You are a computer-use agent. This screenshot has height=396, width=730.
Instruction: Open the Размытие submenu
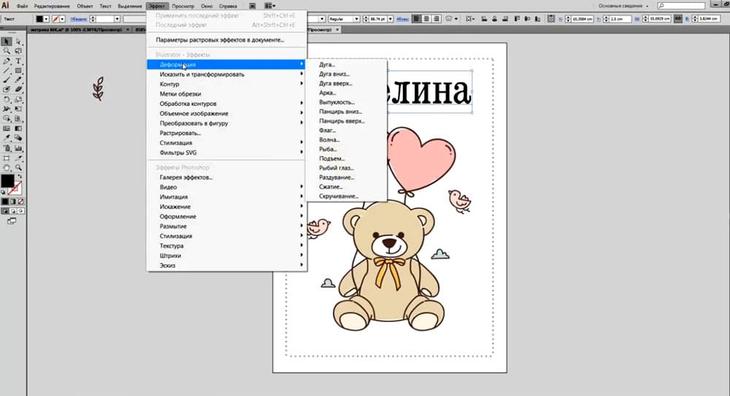click(227, 226)
